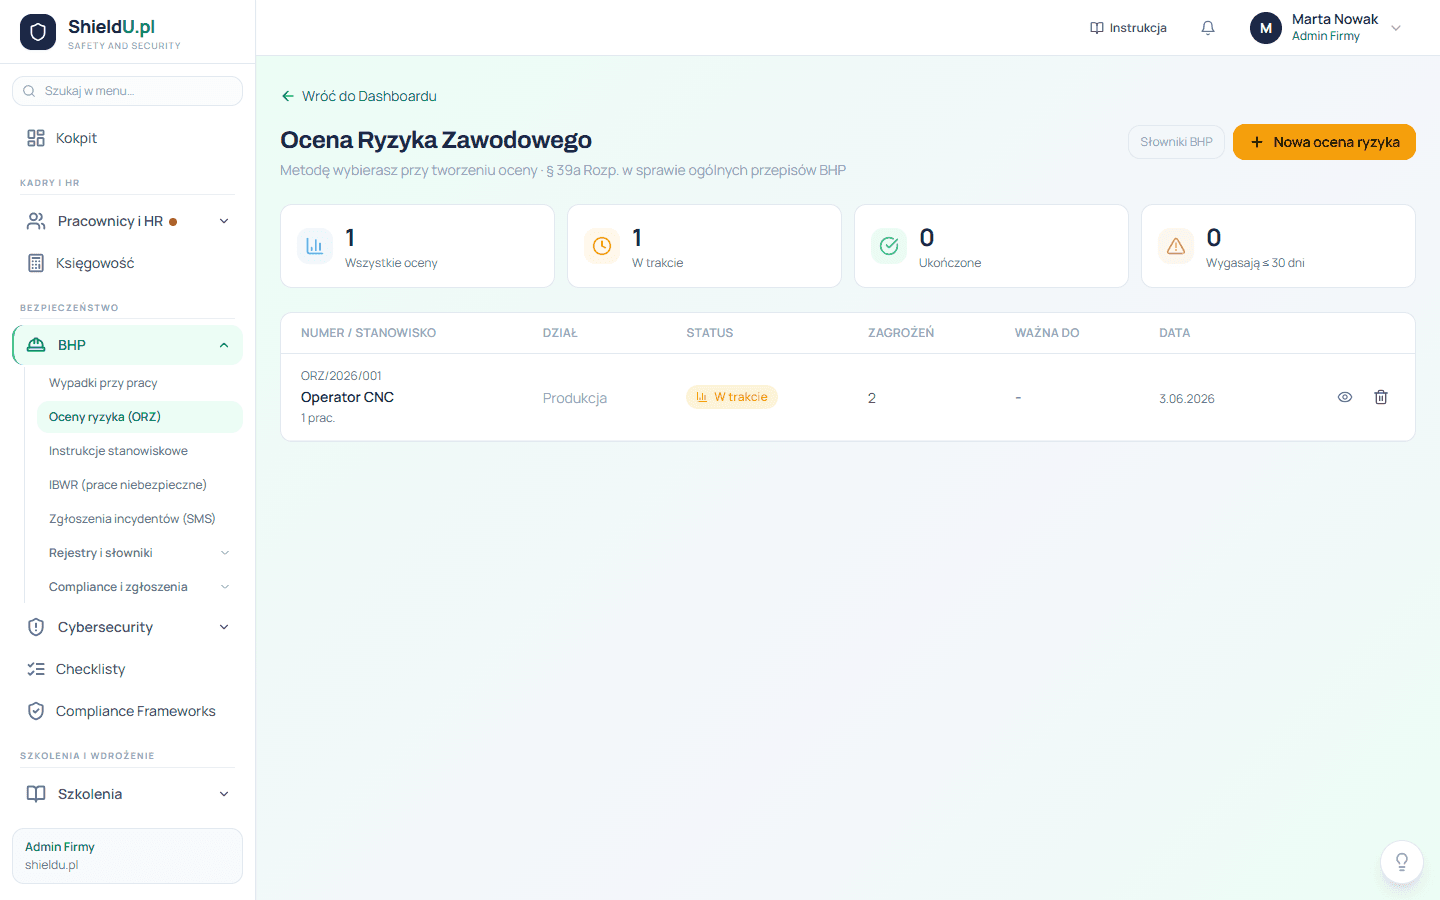
Task: Click the W trakcie status badge
Action: (732, 397)
